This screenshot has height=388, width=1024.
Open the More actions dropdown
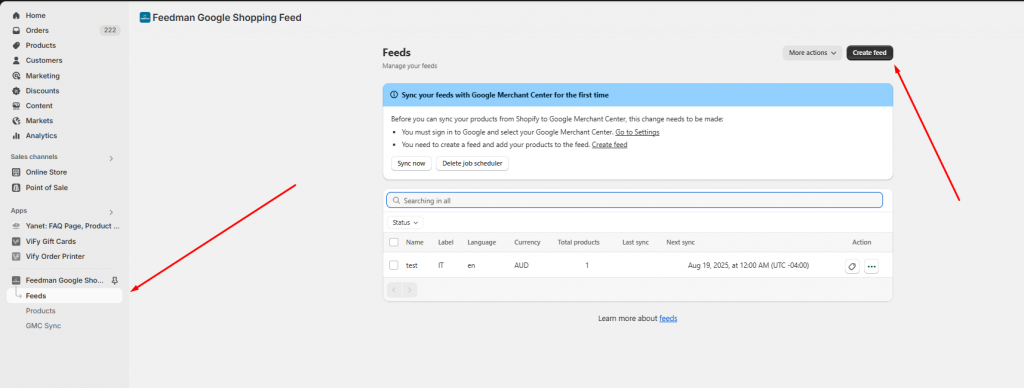coord(812,53)
